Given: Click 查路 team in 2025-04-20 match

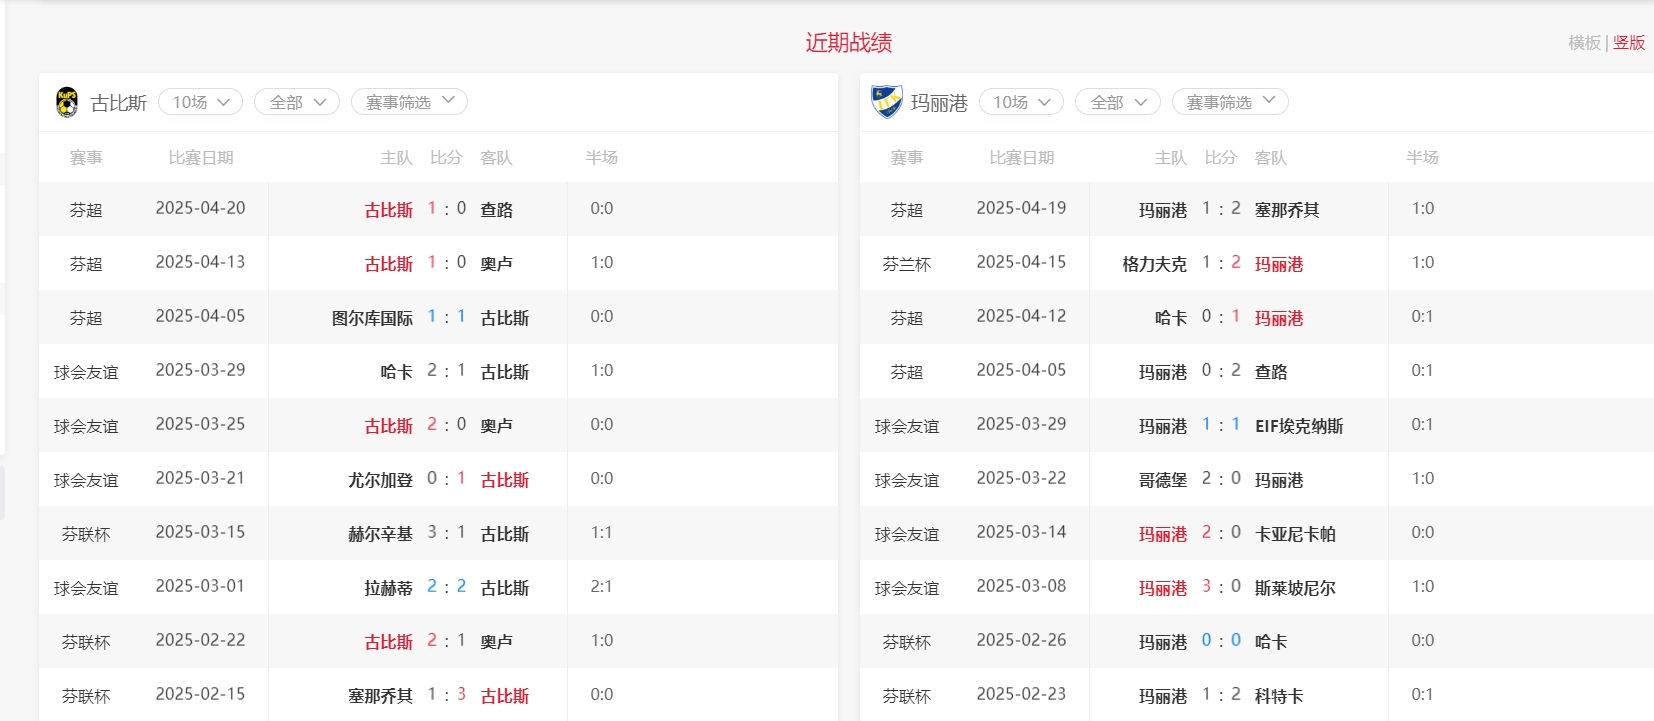Looking at the screenshot, I should (496, 210).
